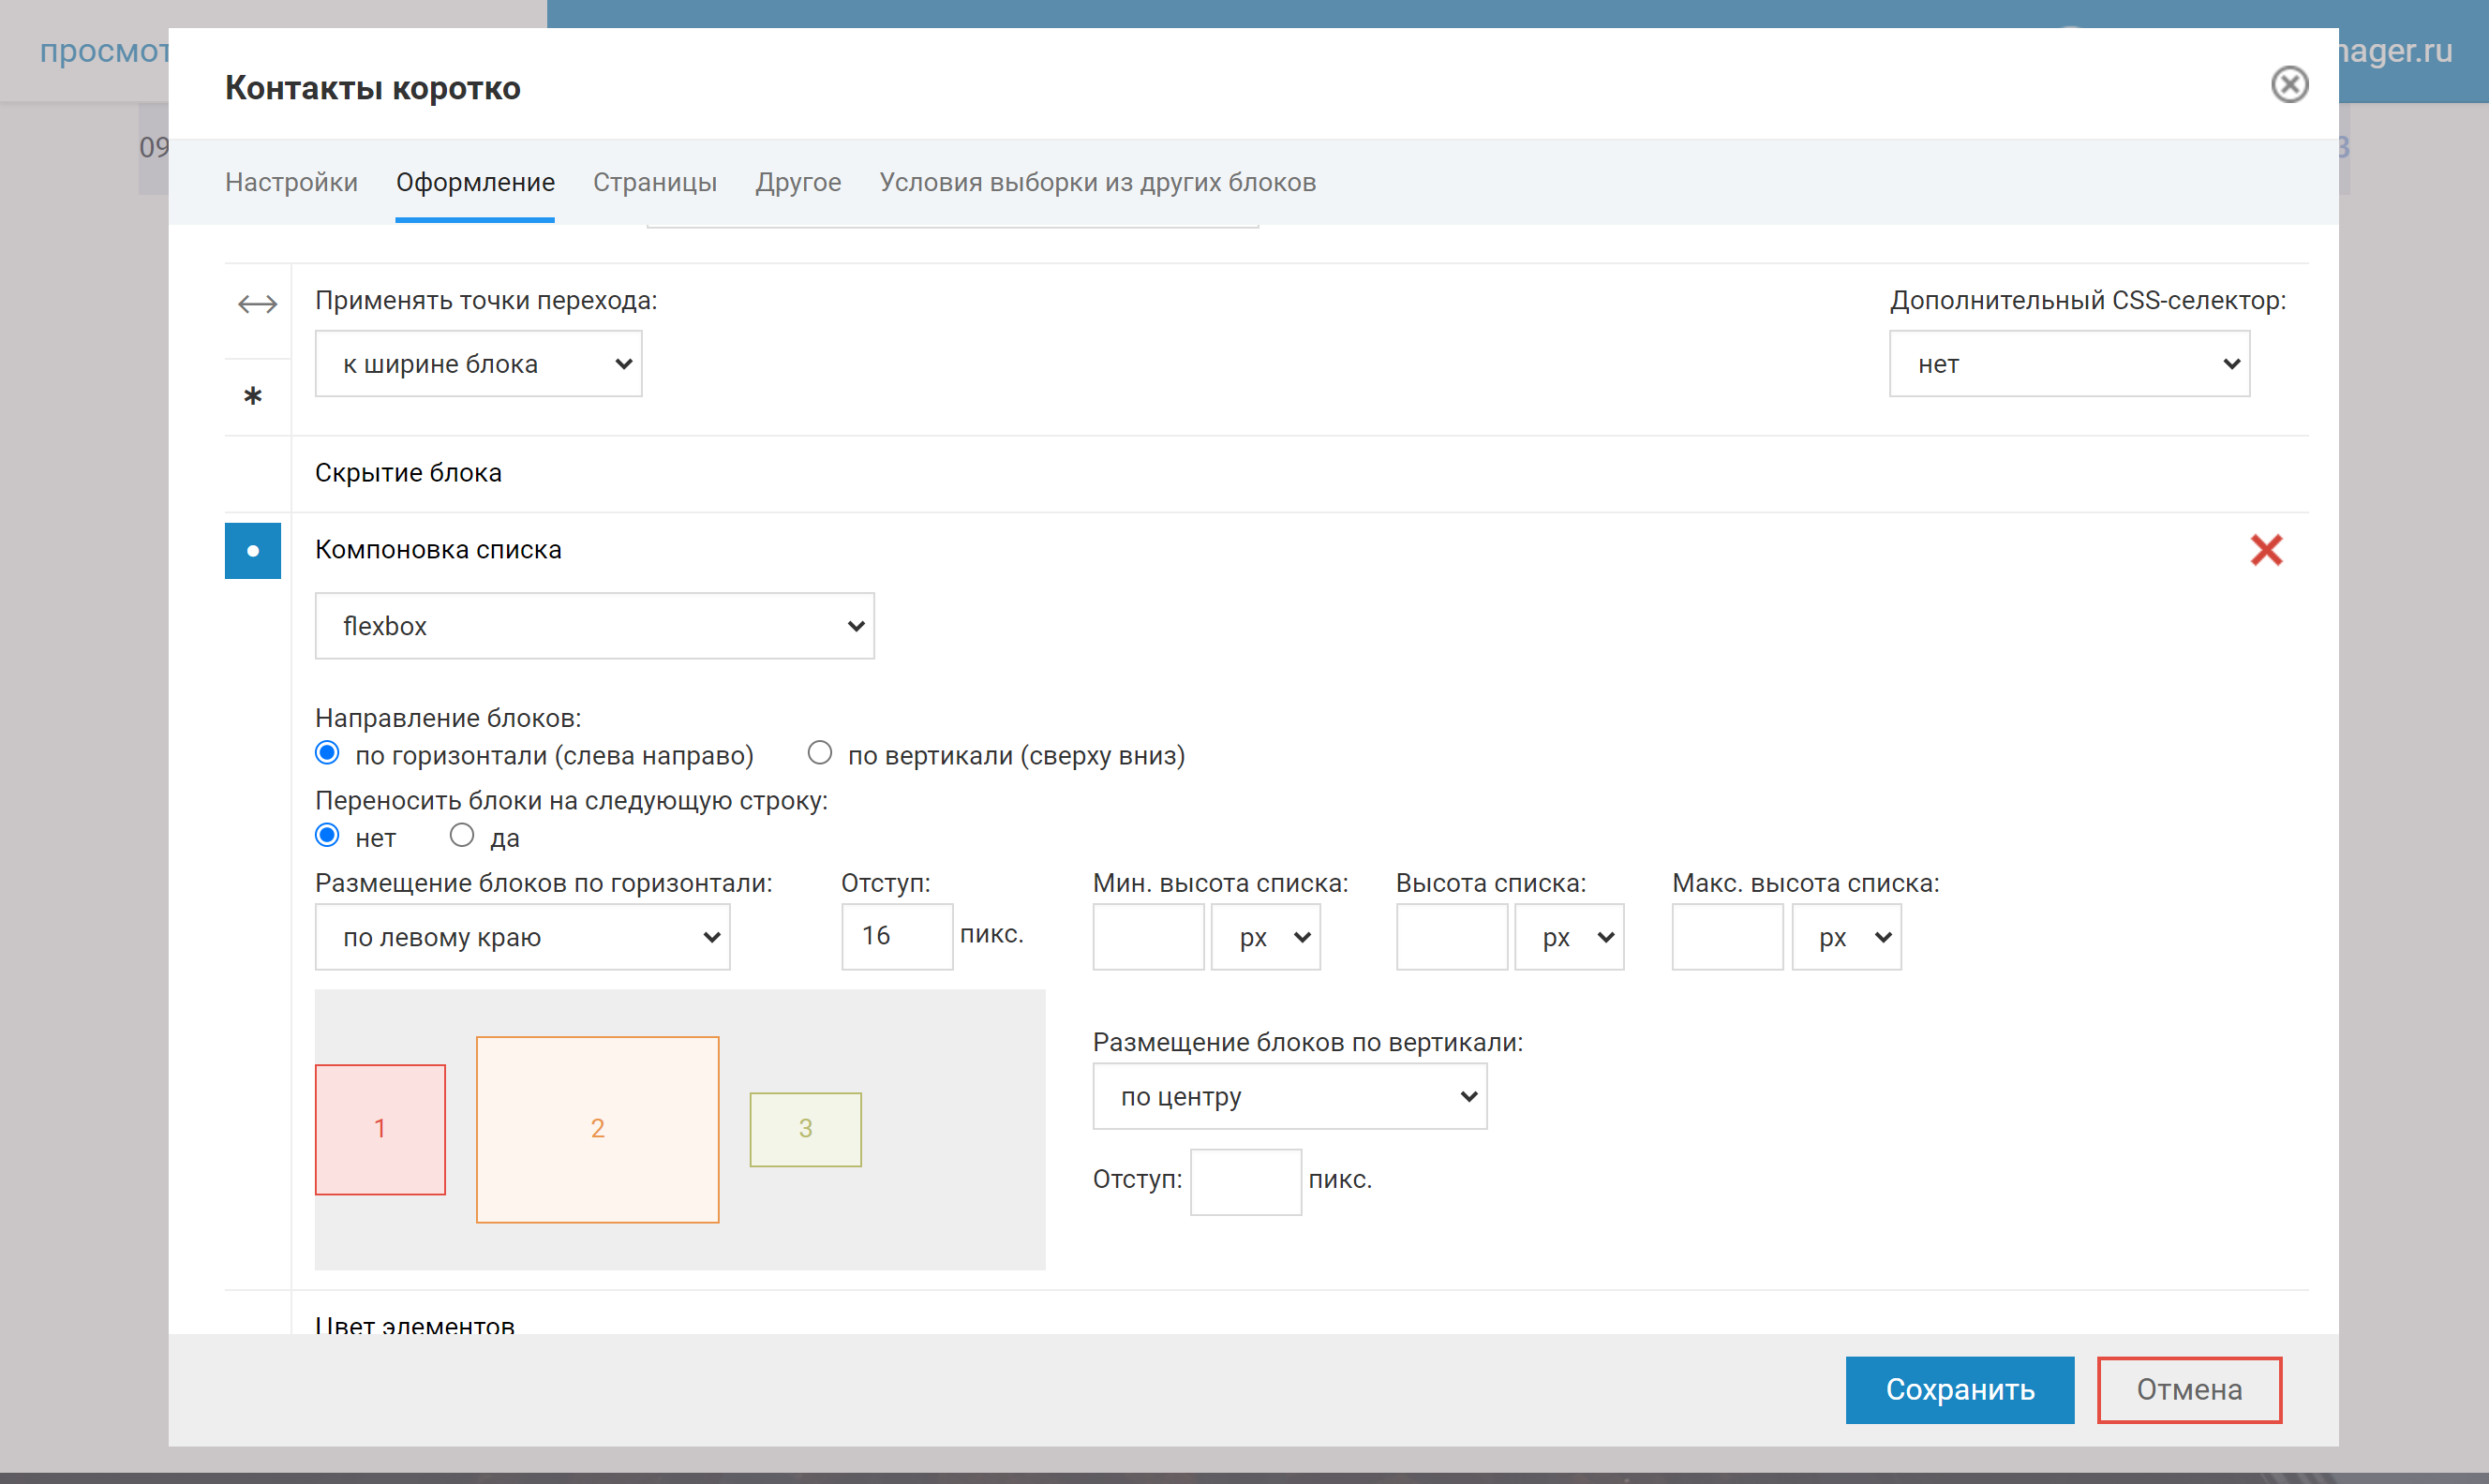
Task: Open vertical placement 'по центру' dropdown
Action: (x=1289, y=1097)
